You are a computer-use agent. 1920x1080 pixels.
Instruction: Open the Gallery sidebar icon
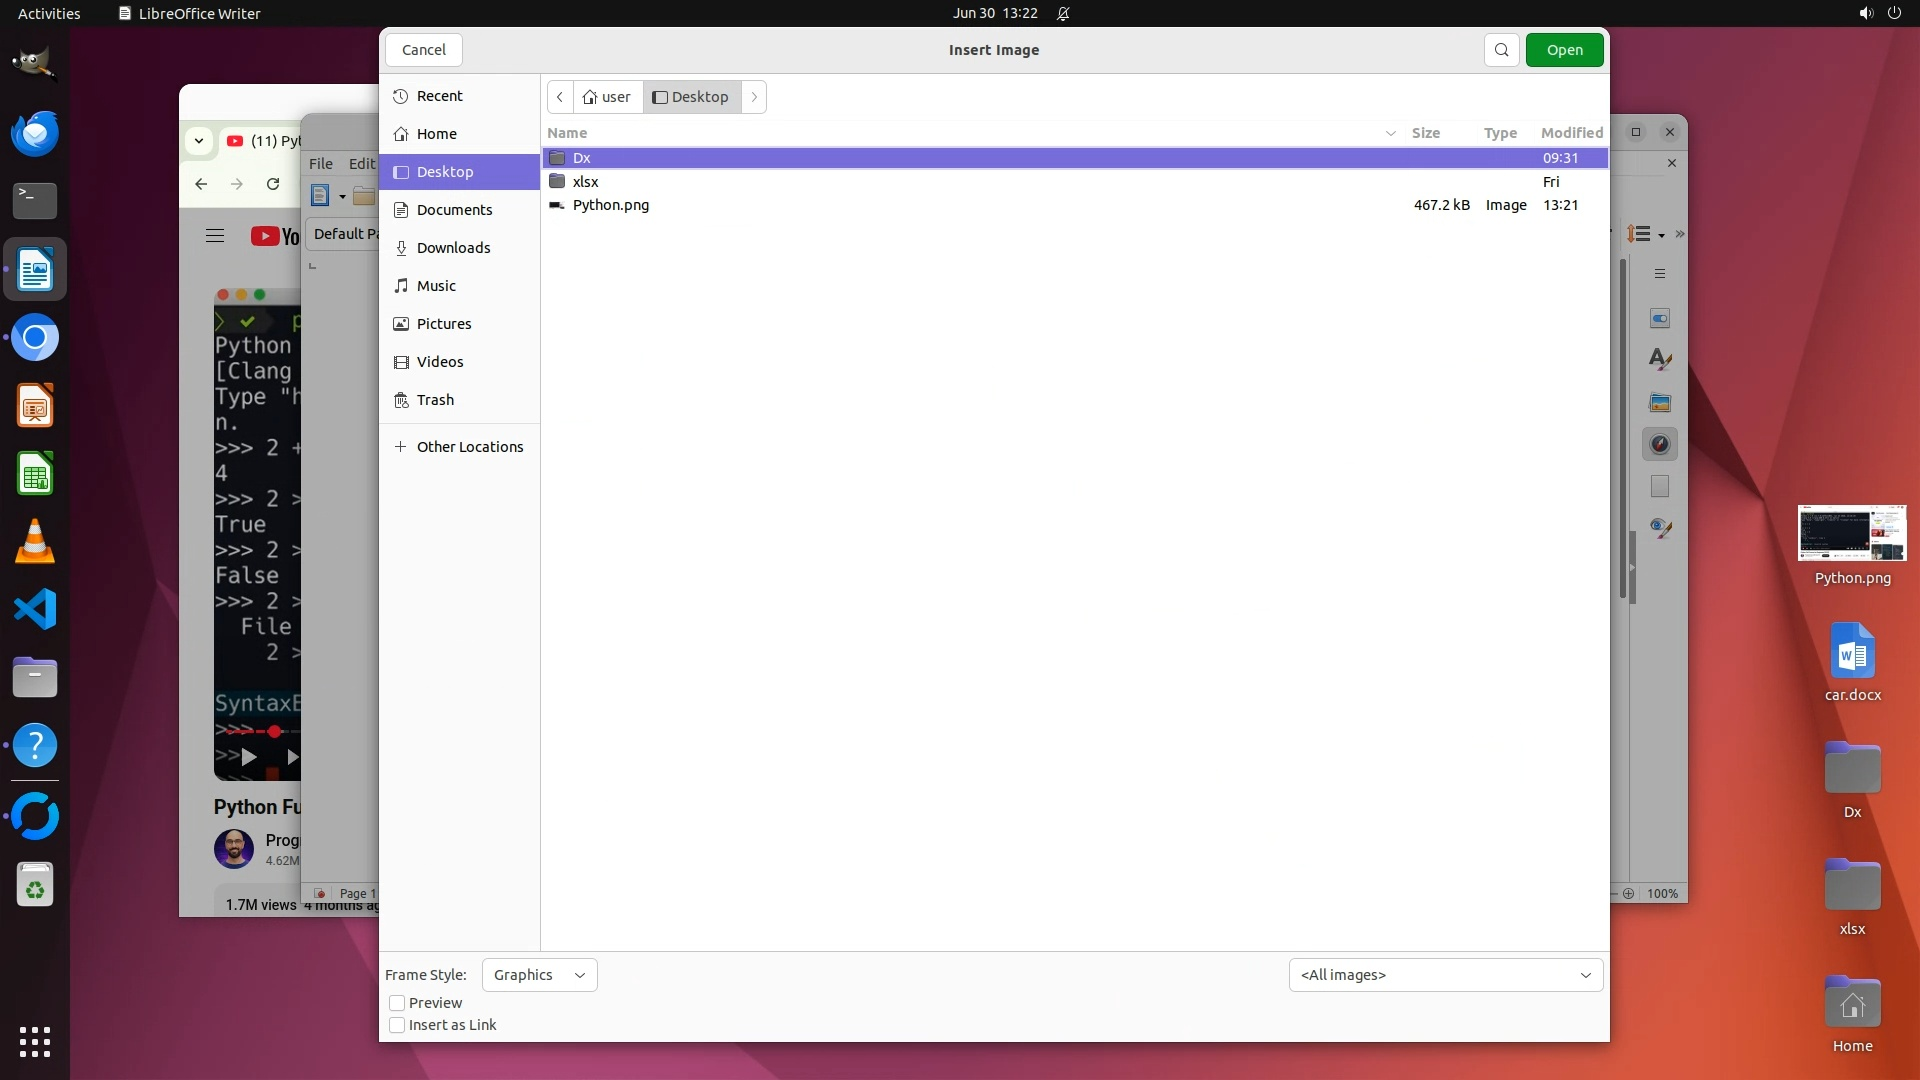click(1660, 403)
